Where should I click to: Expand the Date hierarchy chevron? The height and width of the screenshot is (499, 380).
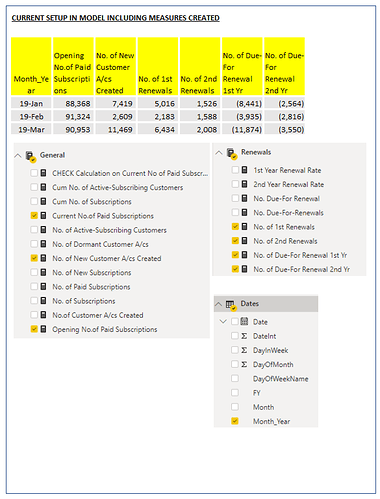tap(223, 321)
